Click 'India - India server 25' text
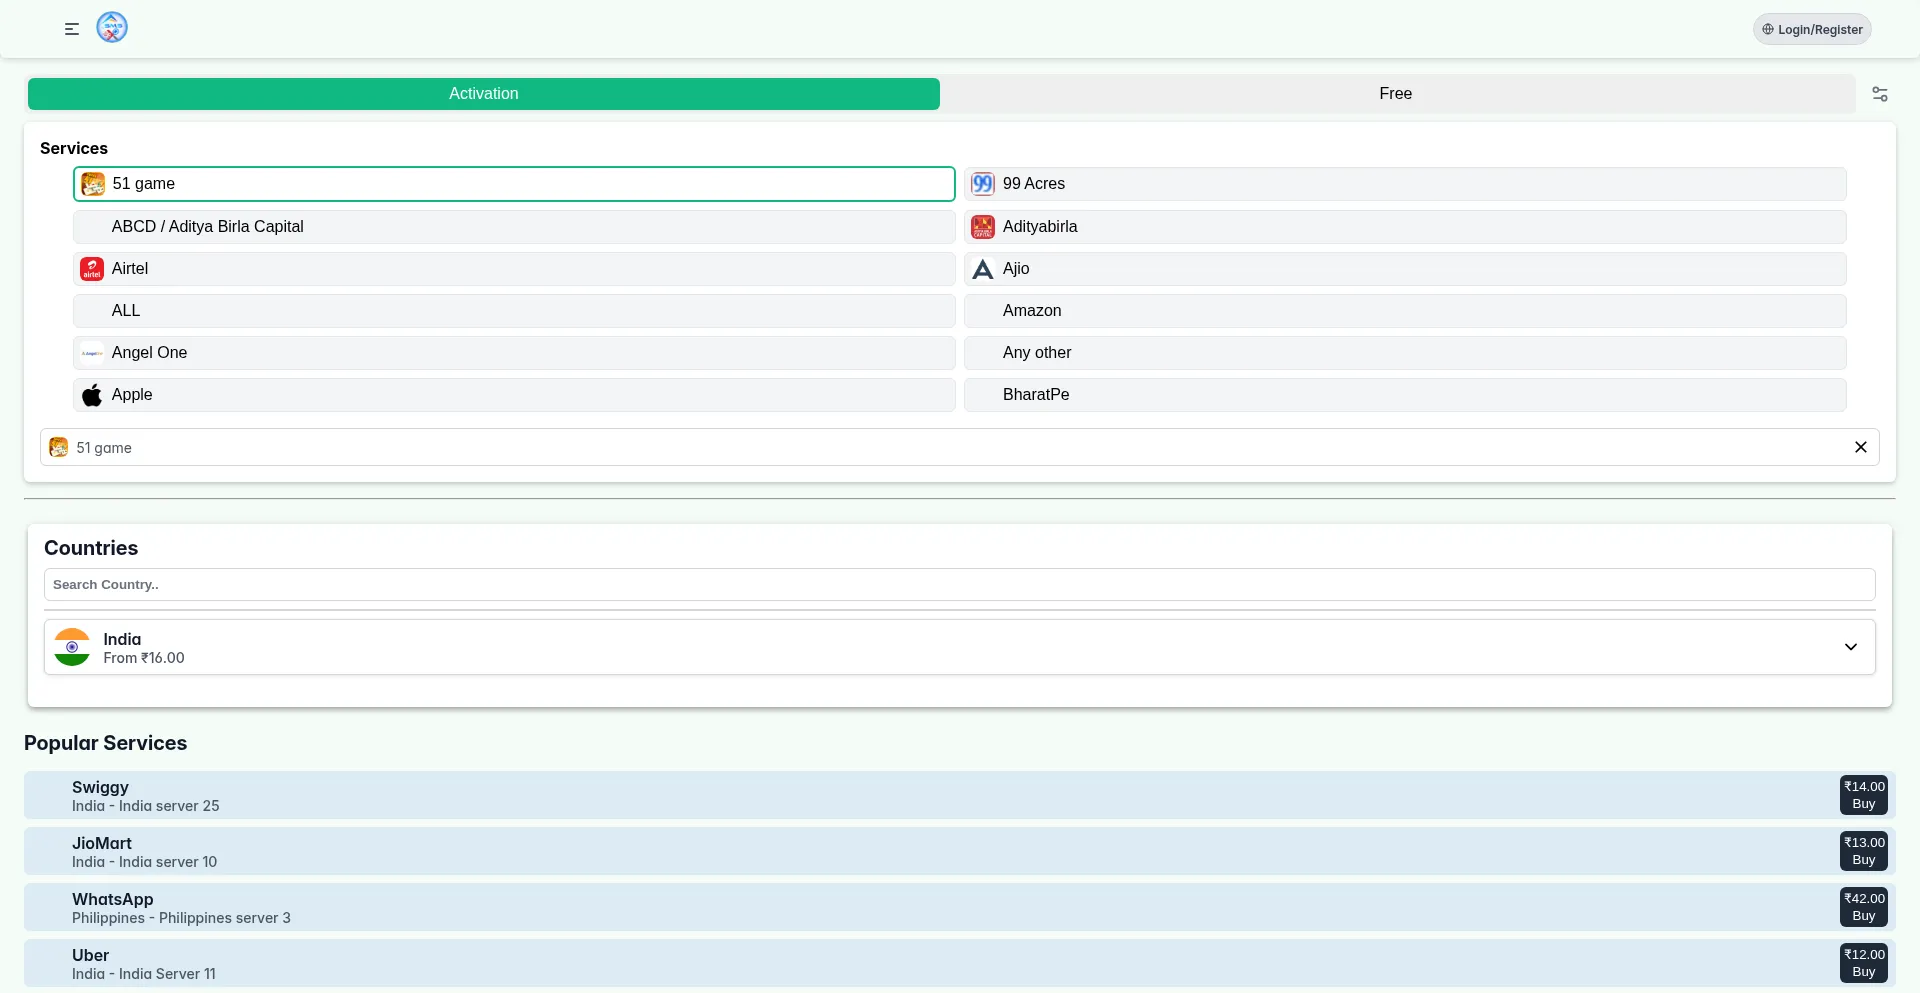The width and height of the screenshot is (1920, 993). click(146, 806)
